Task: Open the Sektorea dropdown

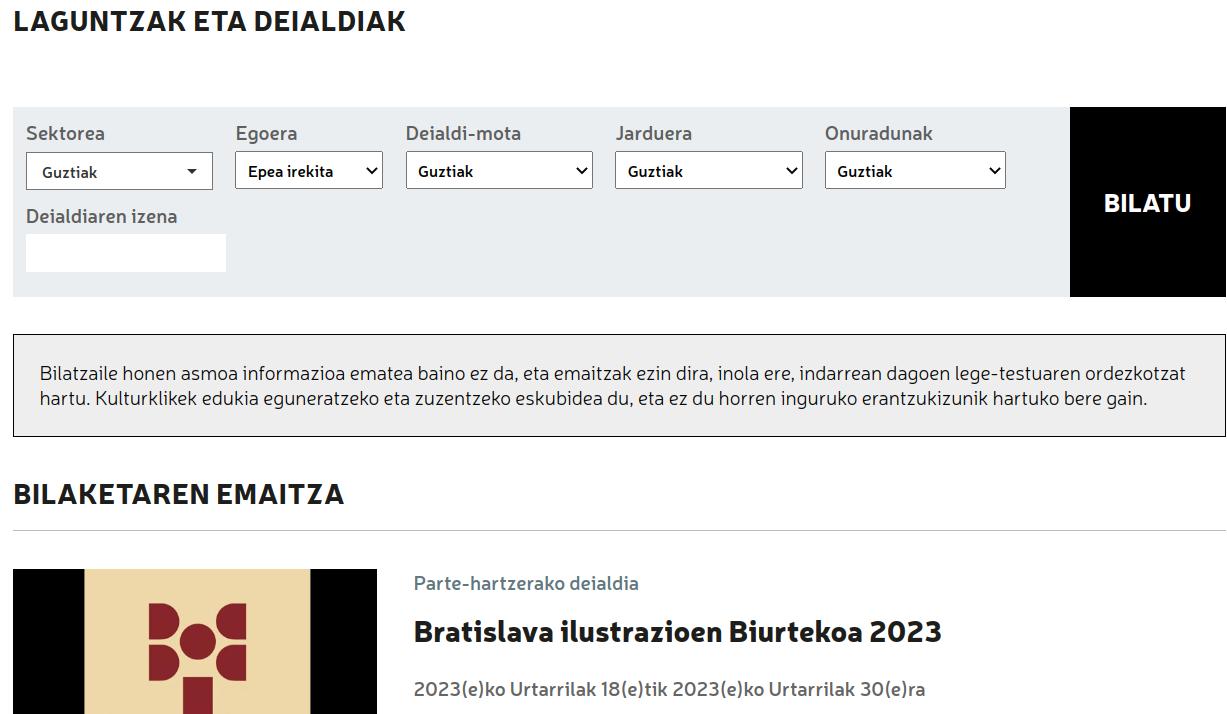Action: pyautogui.click(x=119, y=171)
